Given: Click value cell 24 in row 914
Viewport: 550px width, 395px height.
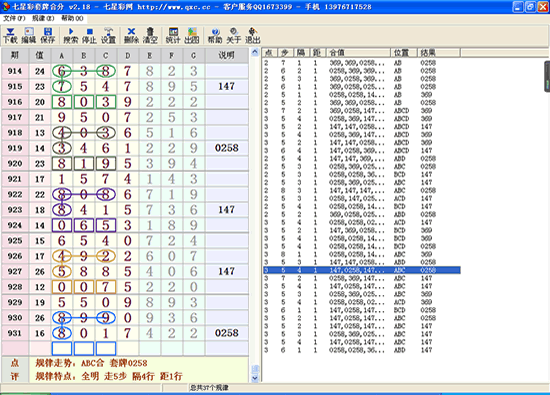Looking at the screenshot, I should (x=40, y=71).
